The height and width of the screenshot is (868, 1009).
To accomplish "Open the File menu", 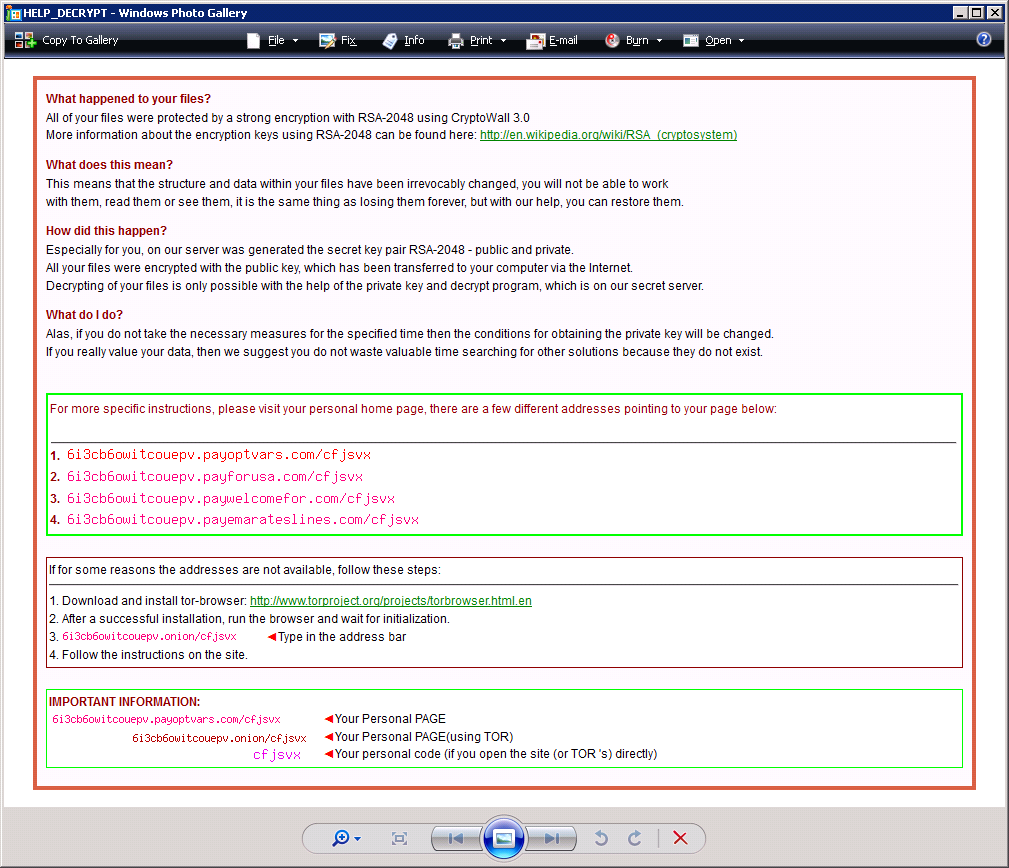I will [276, 40].
